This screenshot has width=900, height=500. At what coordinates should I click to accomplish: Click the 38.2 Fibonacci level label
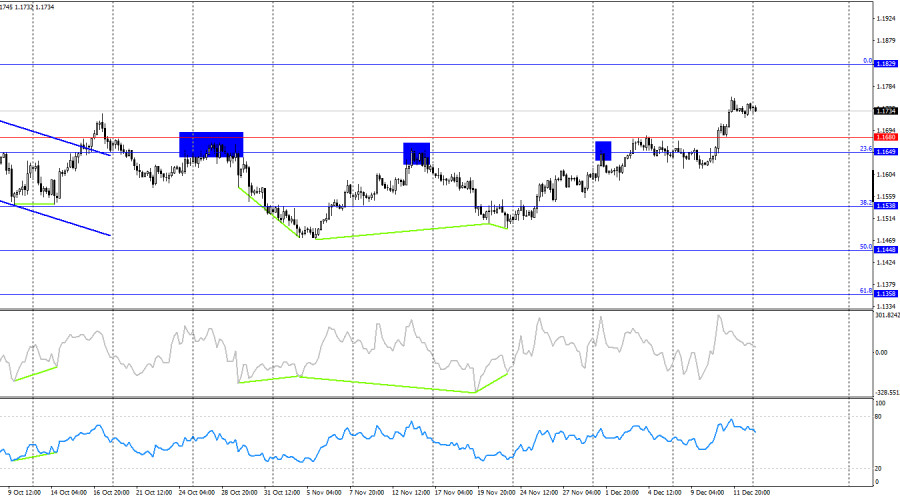[866, 203]
